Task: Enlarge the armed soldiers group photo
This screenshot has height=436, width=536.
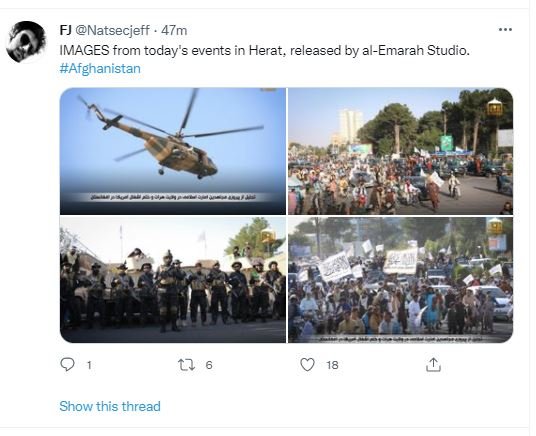Action: click(x=173, y=280)
